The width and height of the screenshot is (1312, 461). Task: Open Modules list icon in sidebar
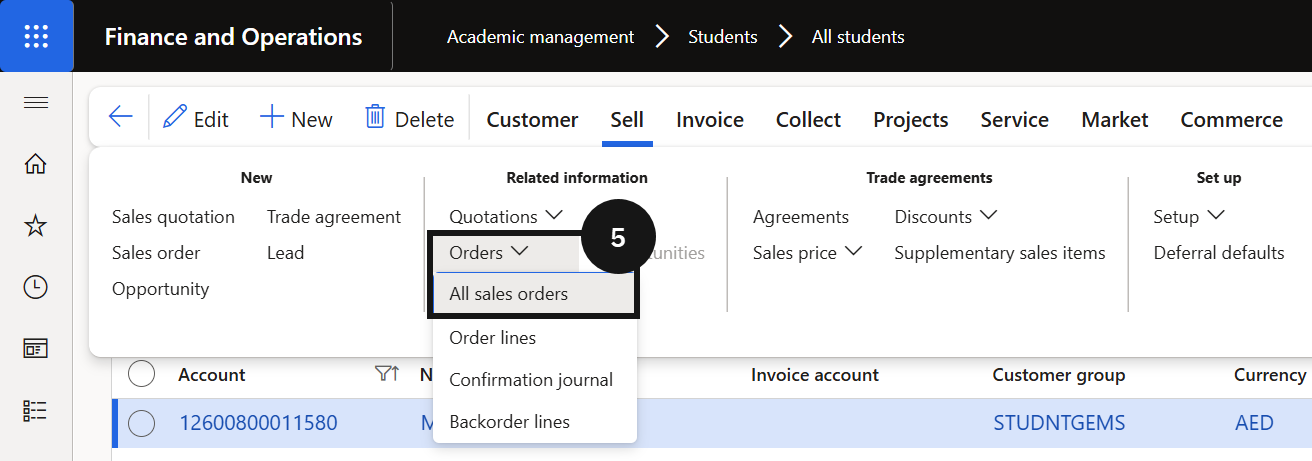tap(36, 410)
